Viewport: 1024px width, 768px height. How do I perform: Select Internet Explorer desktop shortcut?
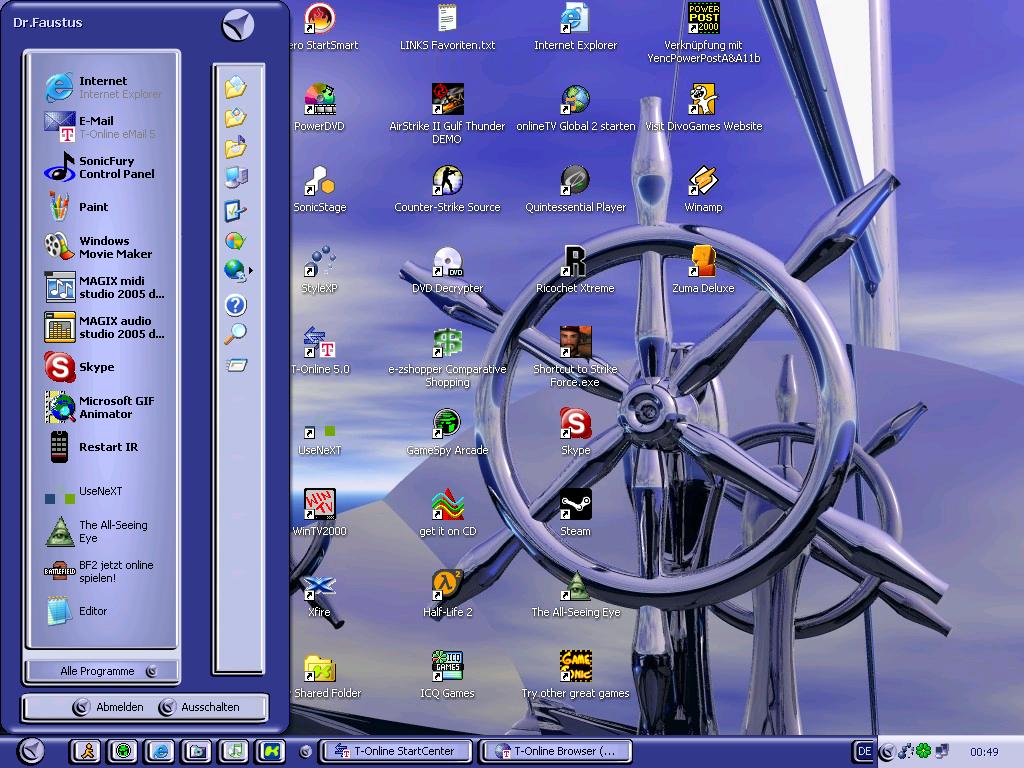pos(575,29)
